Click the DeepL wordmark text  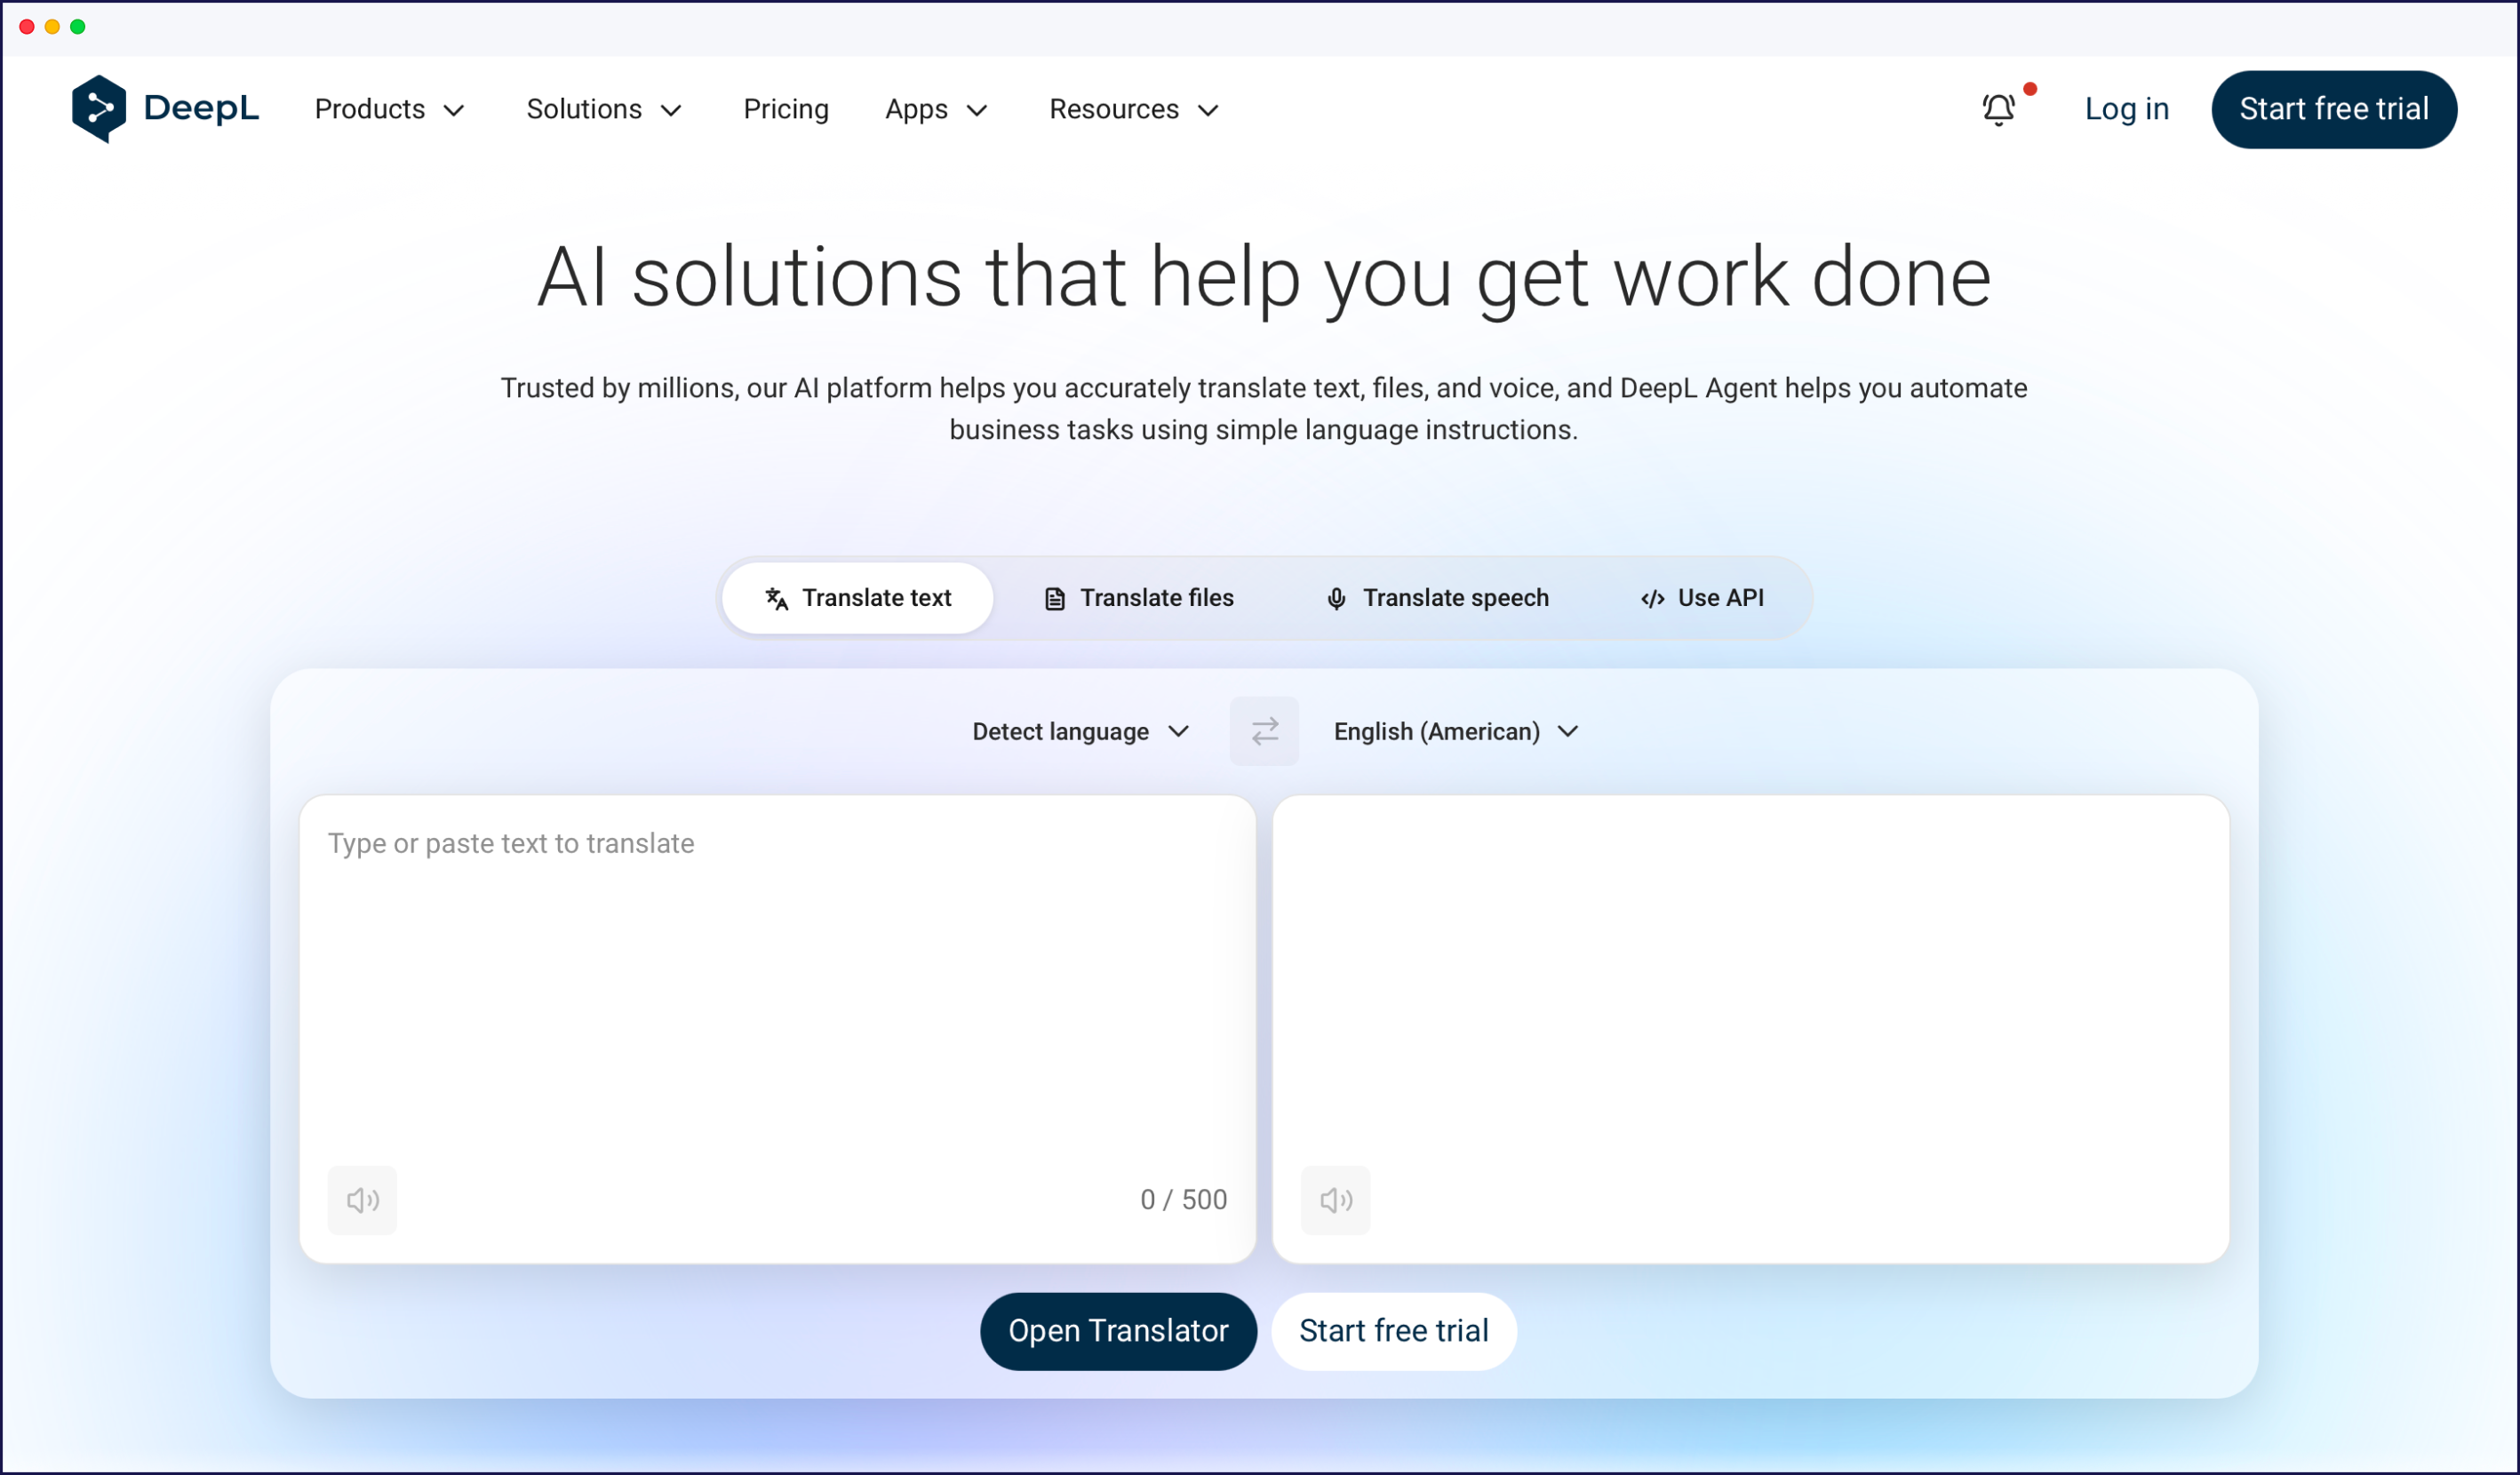pos(201,108)
